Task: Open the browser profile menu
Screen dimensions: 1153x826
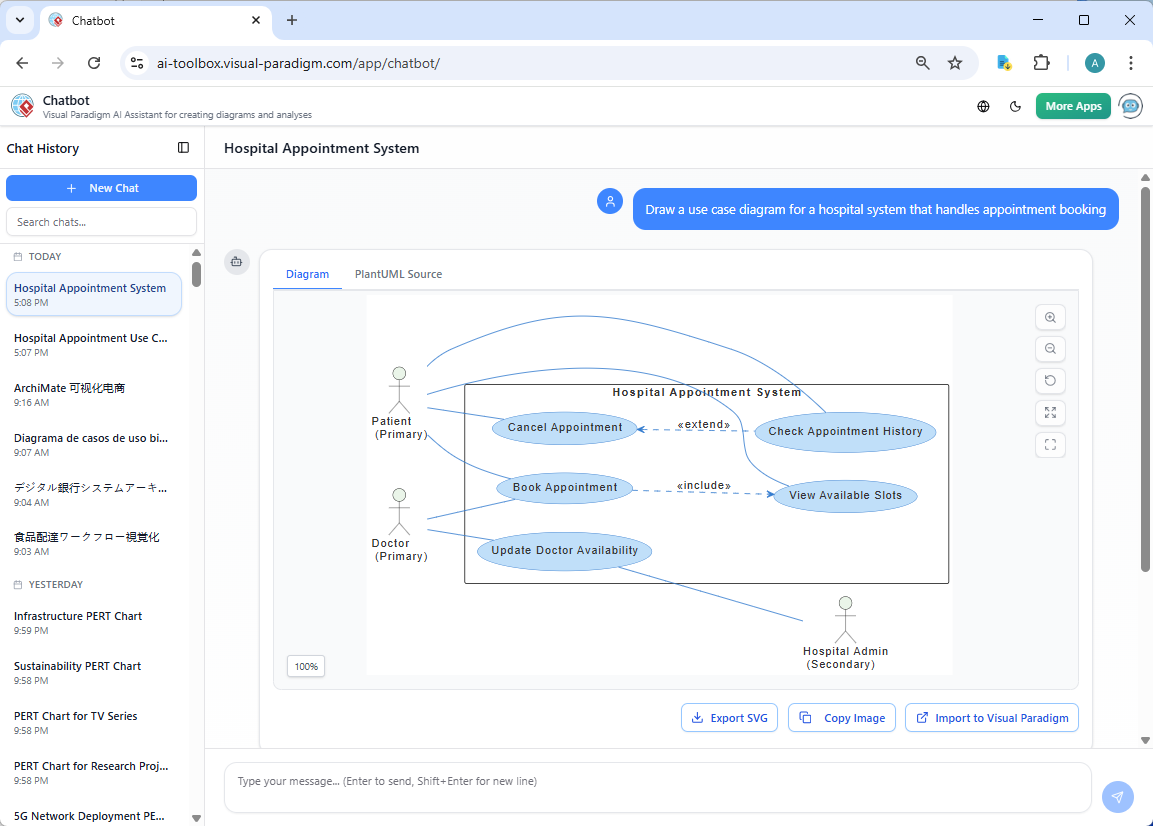Action: [1094, 62]
